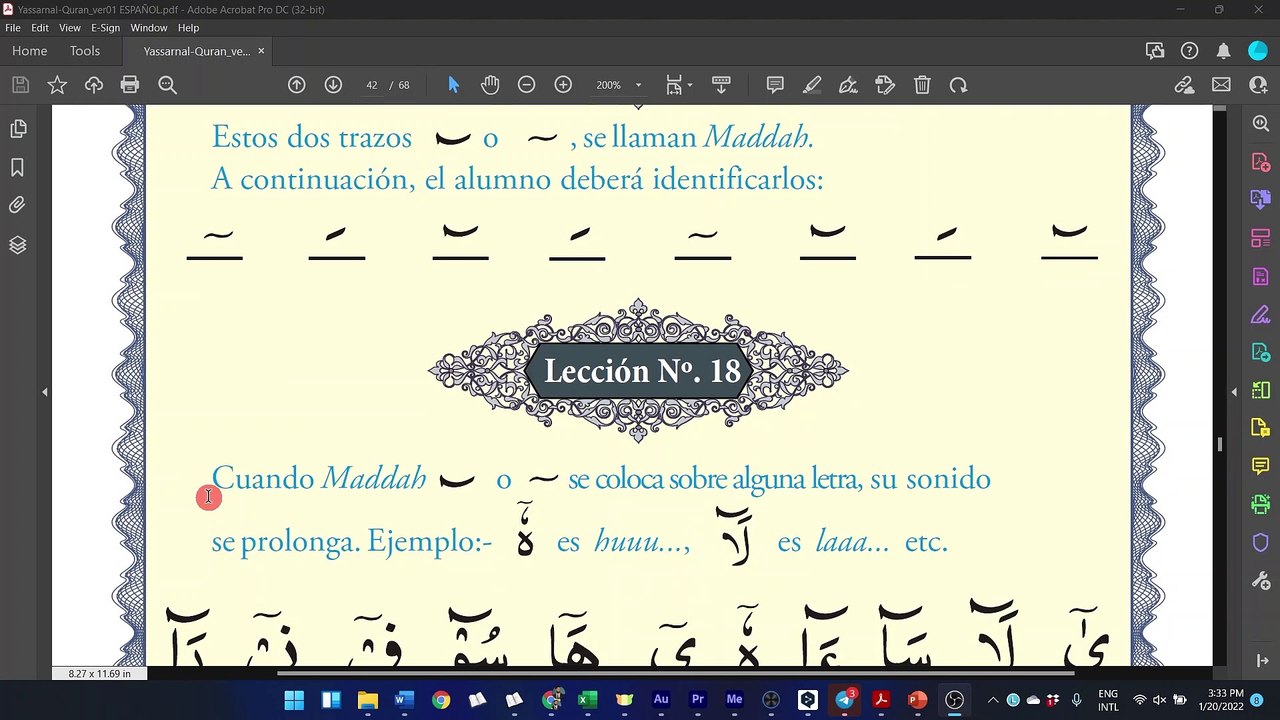
Task: Open the E-Sign menu
Action: coord(105,28)
